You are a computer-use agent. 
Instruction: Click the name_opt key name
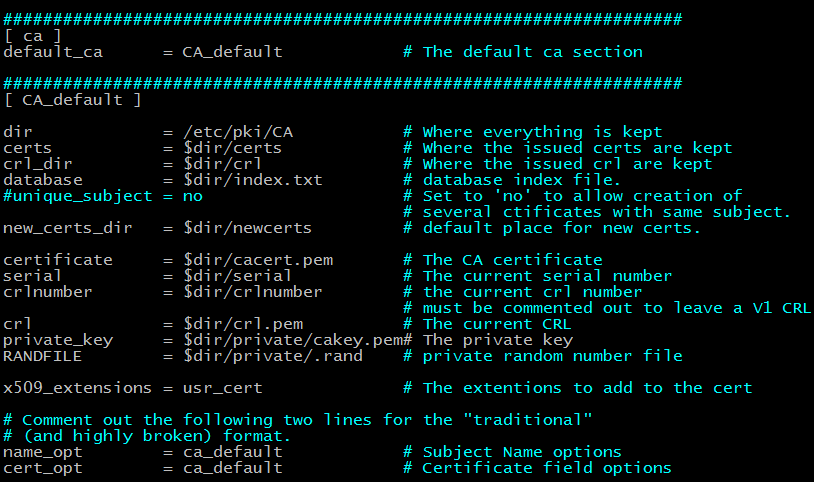click(x=43, y=452)
